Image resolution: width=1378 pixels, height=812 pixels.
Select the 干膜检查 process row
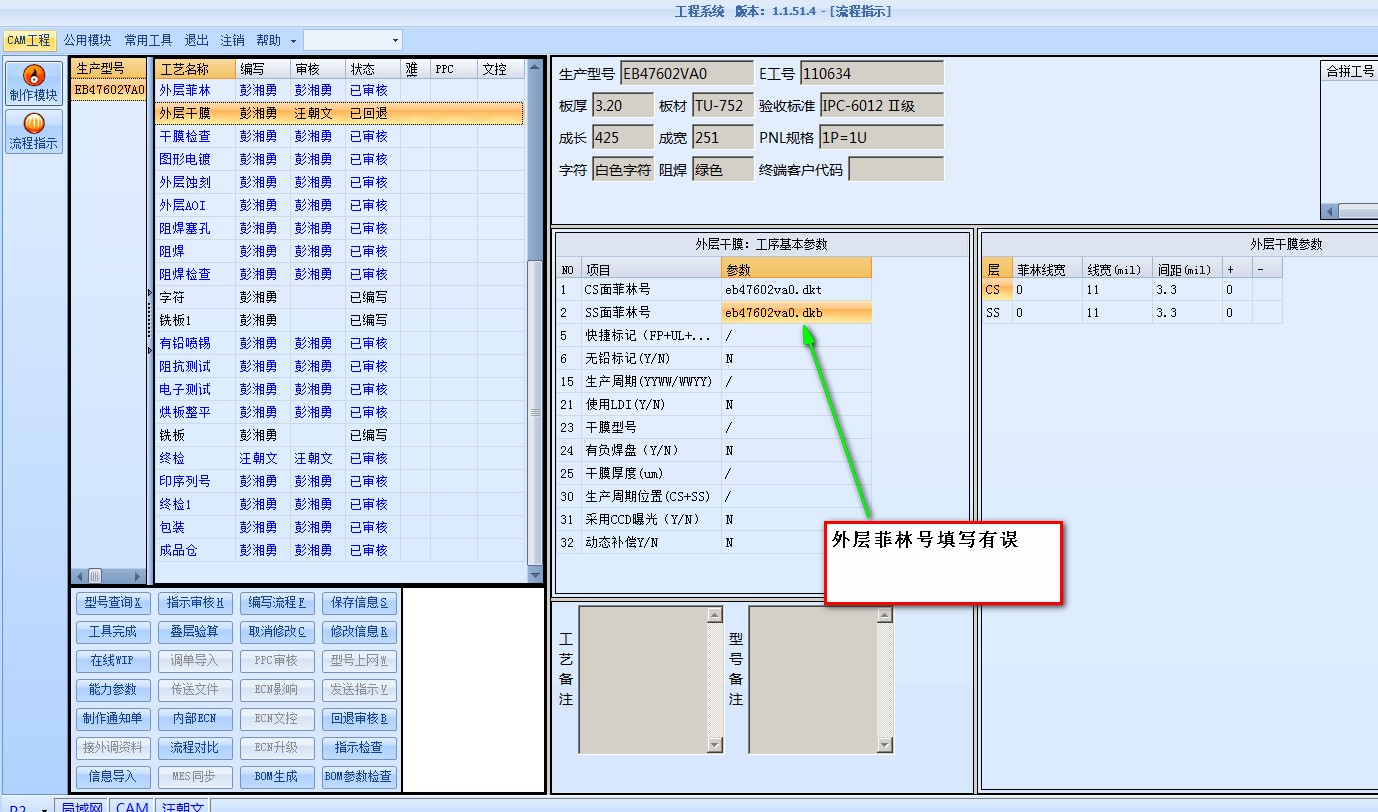coord(339,136)
